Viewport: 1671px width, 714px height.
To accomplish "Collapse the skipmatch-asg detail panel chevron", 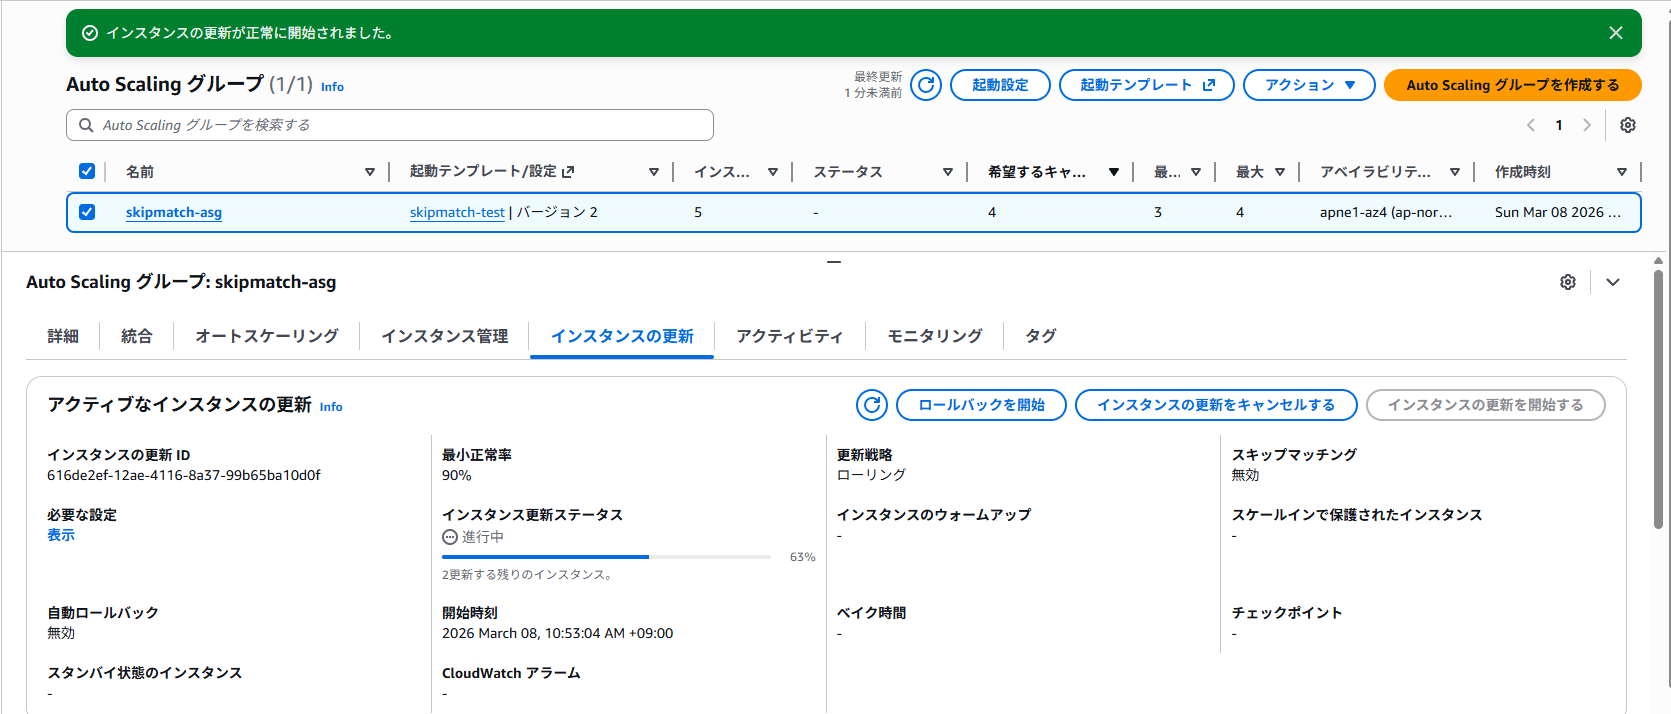I will pyautogui.click(x=1613, y=282).
